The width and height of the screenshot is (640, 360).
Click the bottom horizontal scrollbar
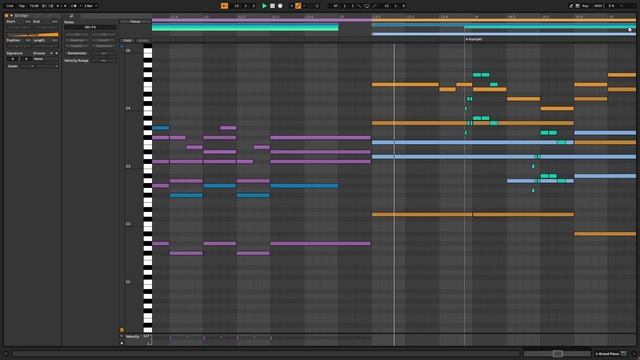[266, 353]
